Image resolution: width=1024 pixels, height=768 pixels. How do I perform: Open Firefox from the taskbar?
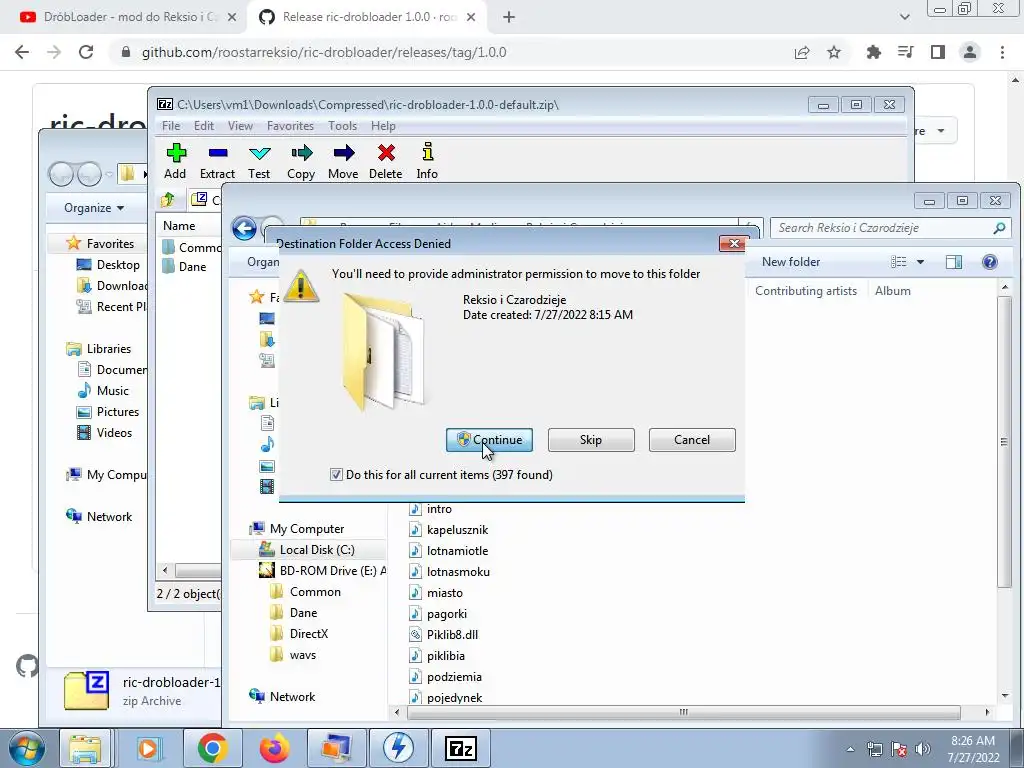point(274,748)
